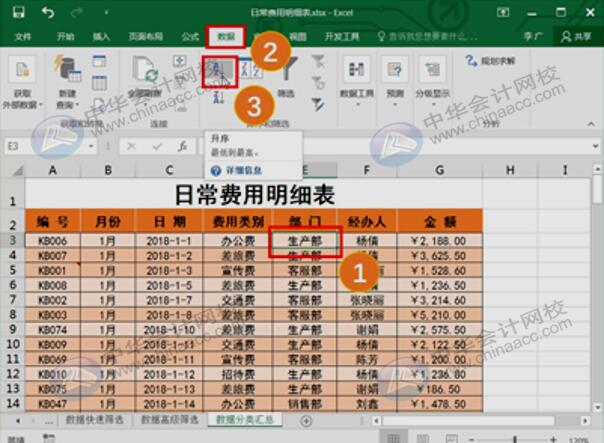Open the 数据工具 dropdown arrow
Viewport: 604px width, 443px height.
click(357, 104)
